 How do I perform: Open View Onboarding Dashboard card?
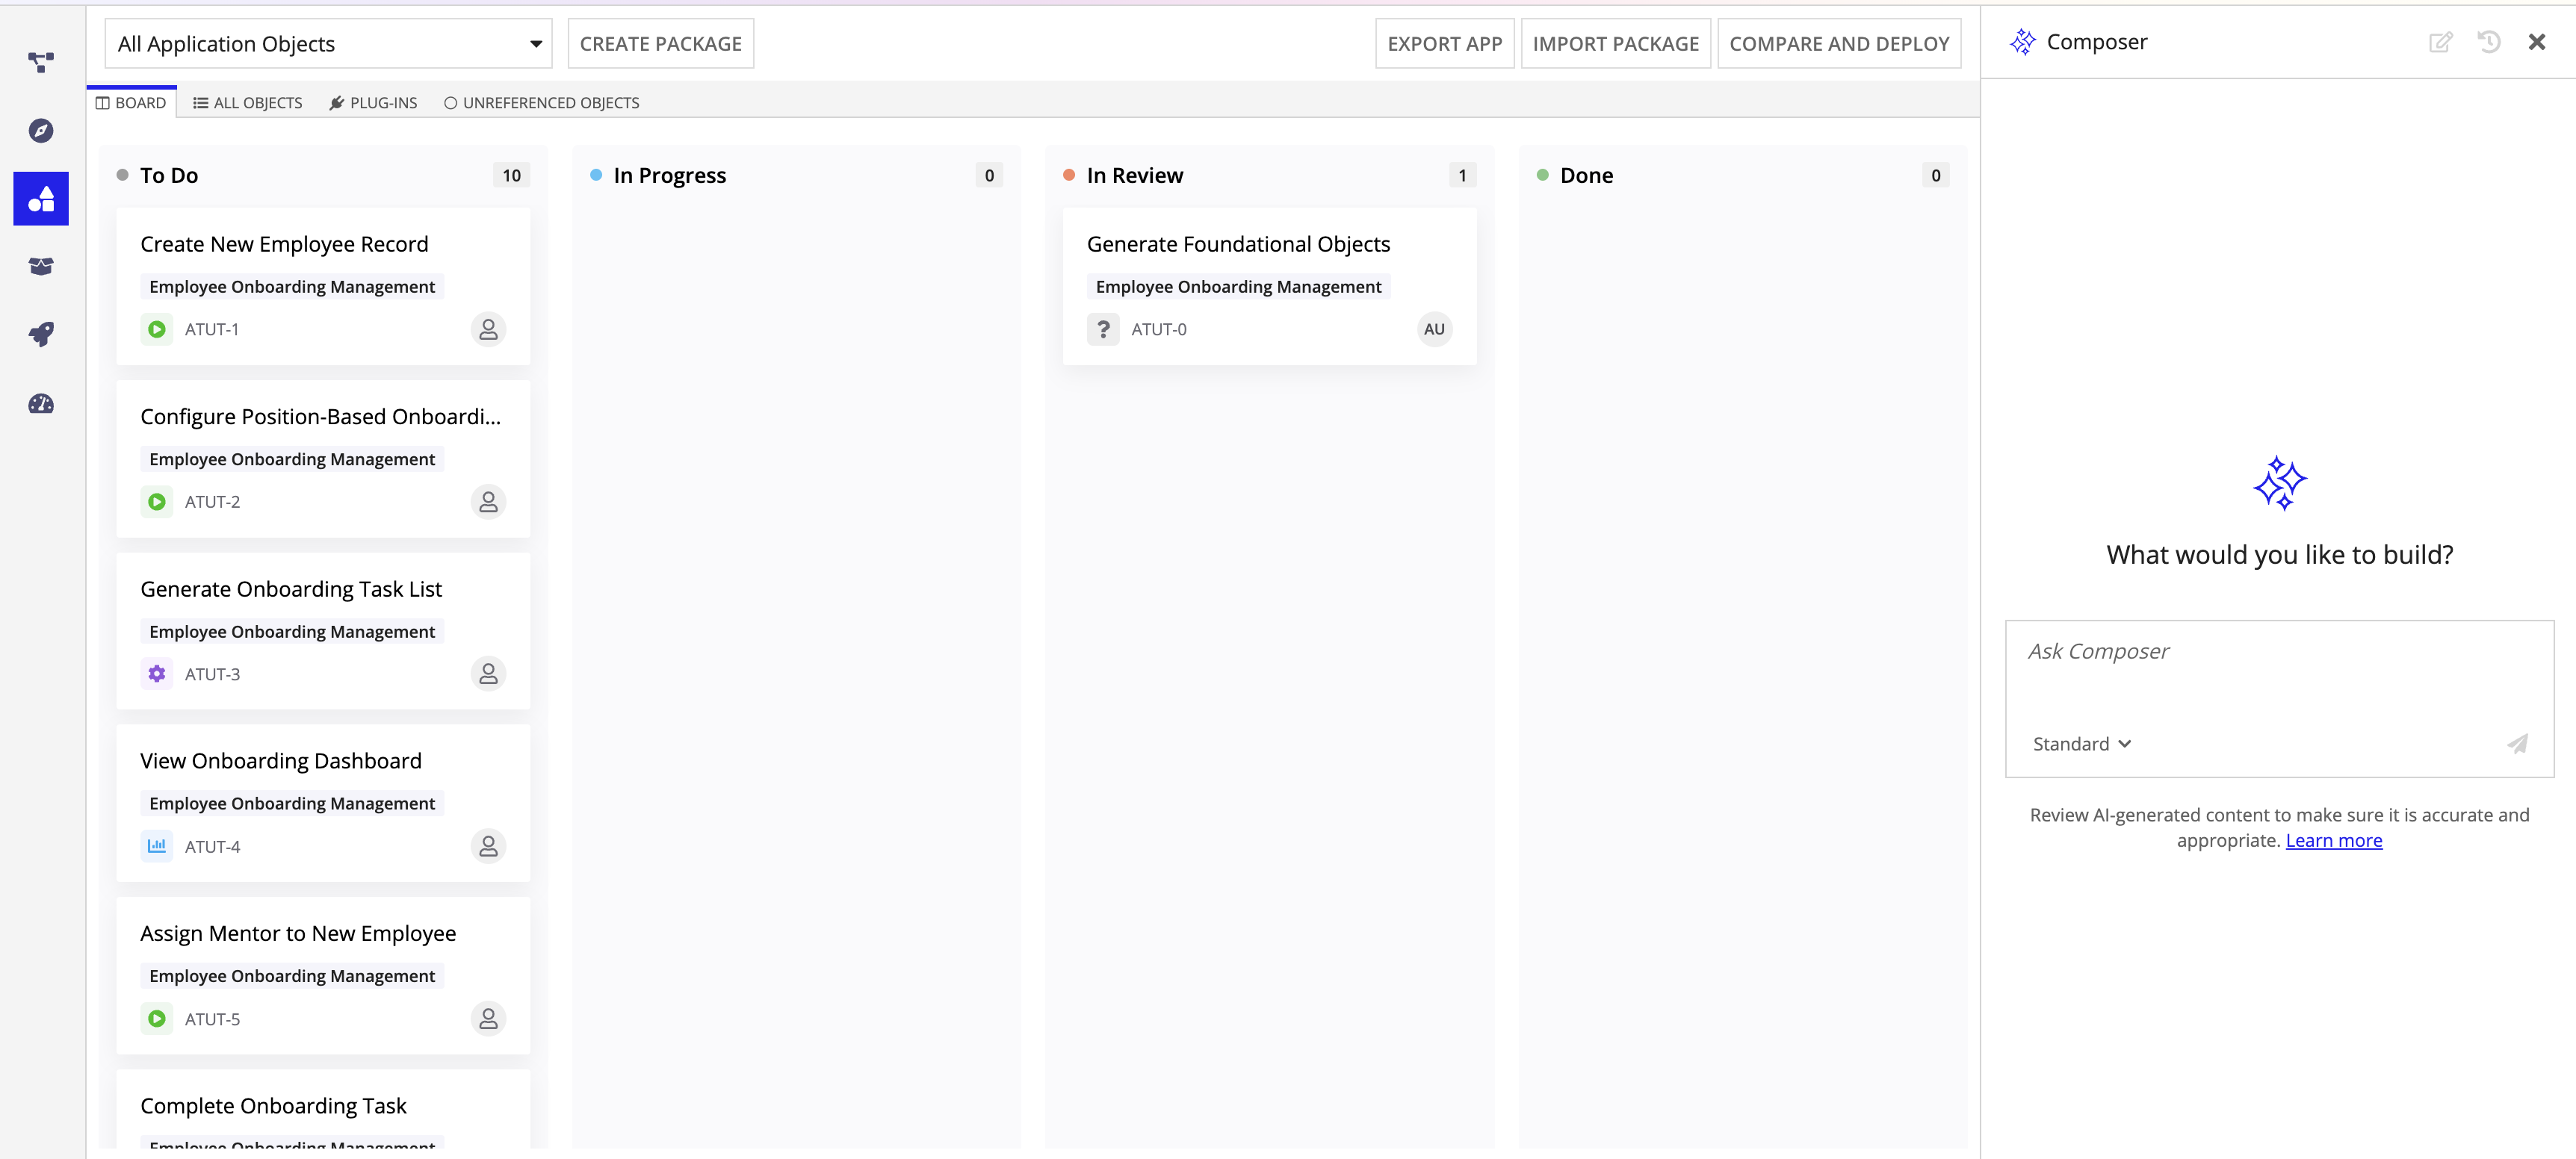click(323, 803)
